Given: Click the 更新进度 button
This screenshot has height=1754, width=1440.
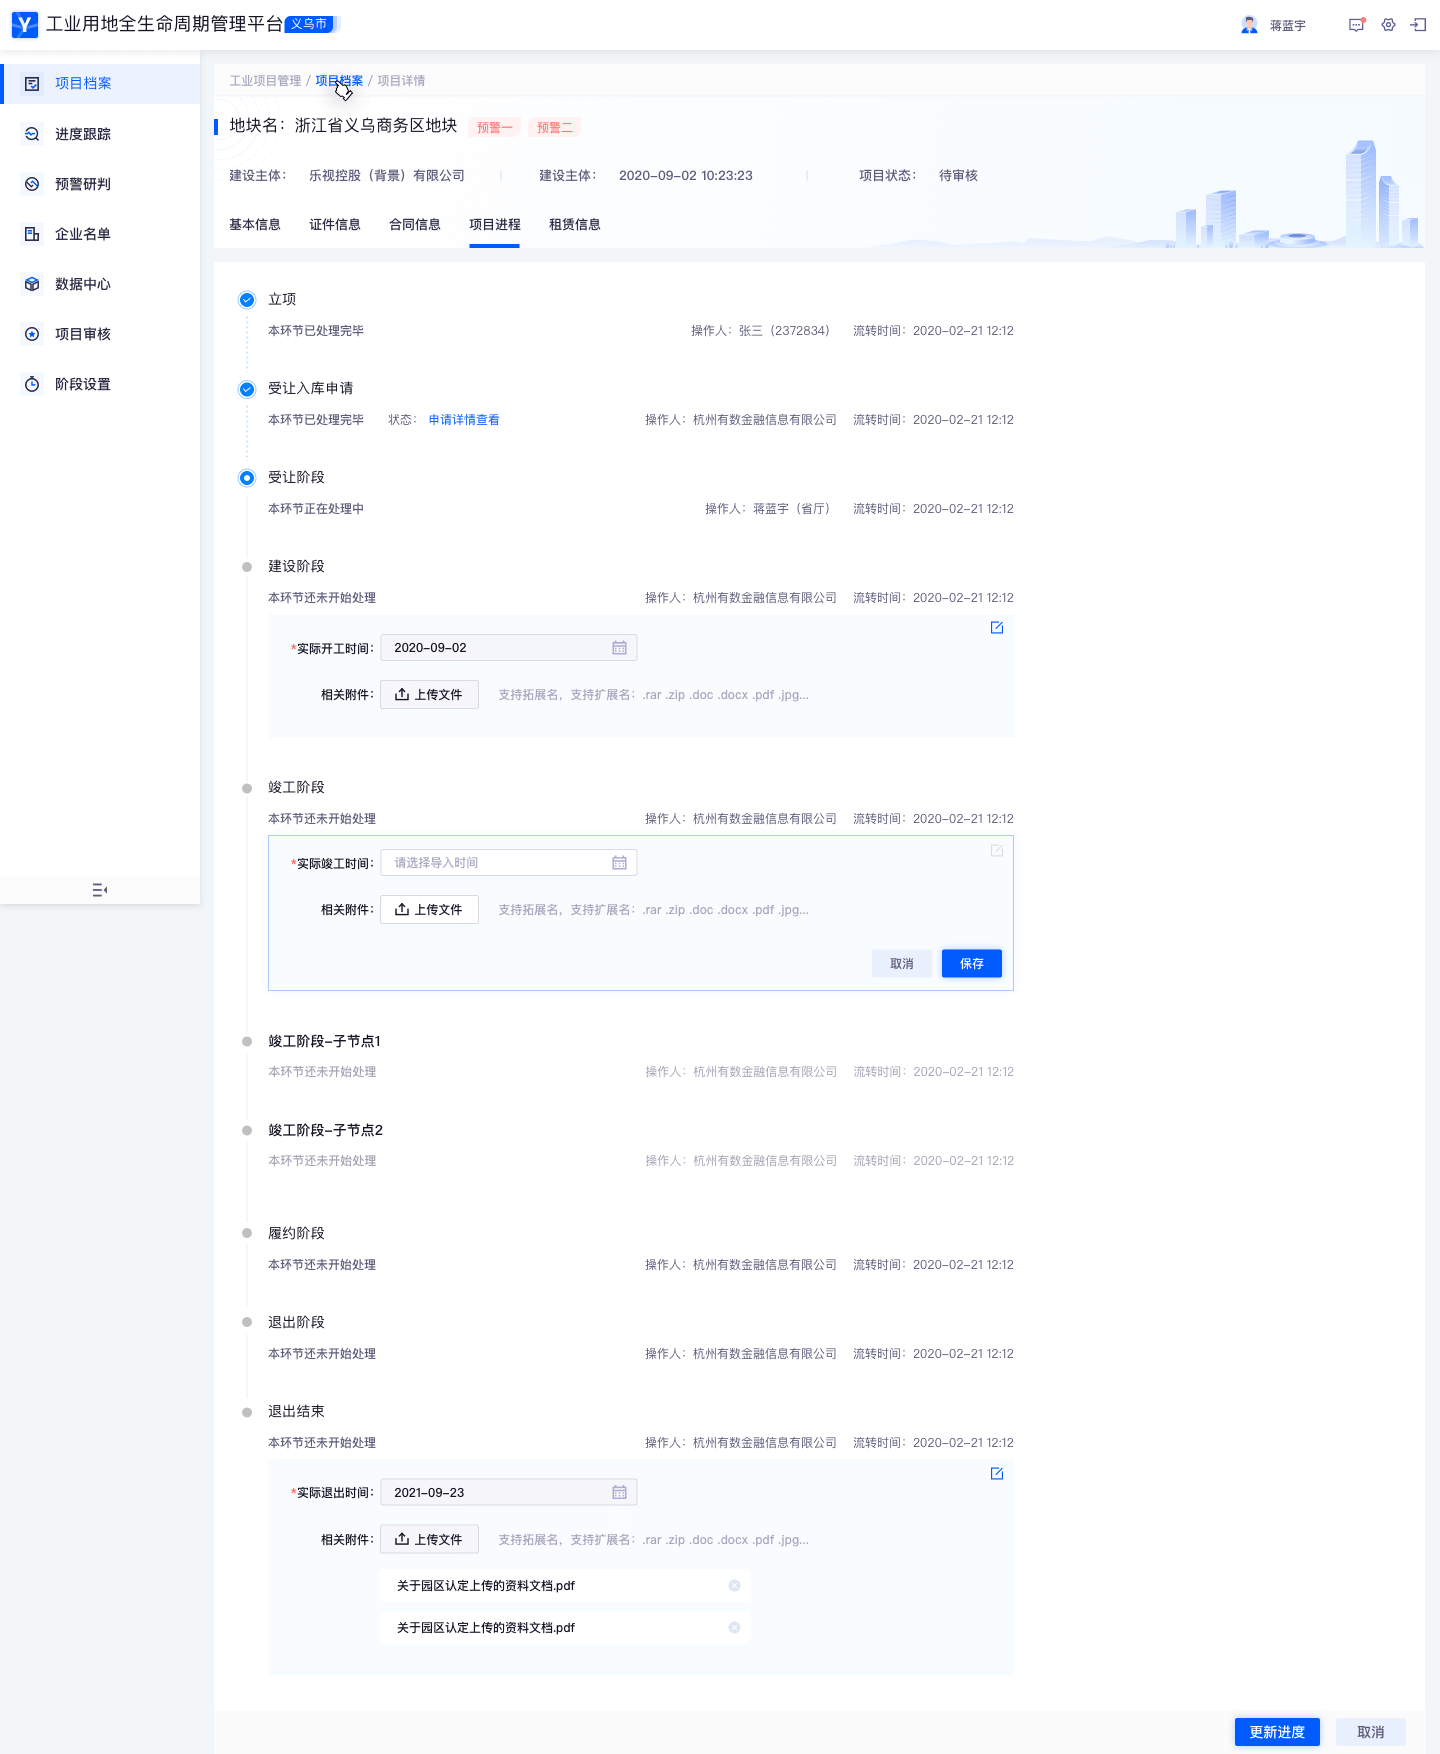Looking at the screenshot, I should (1277, 1732).
